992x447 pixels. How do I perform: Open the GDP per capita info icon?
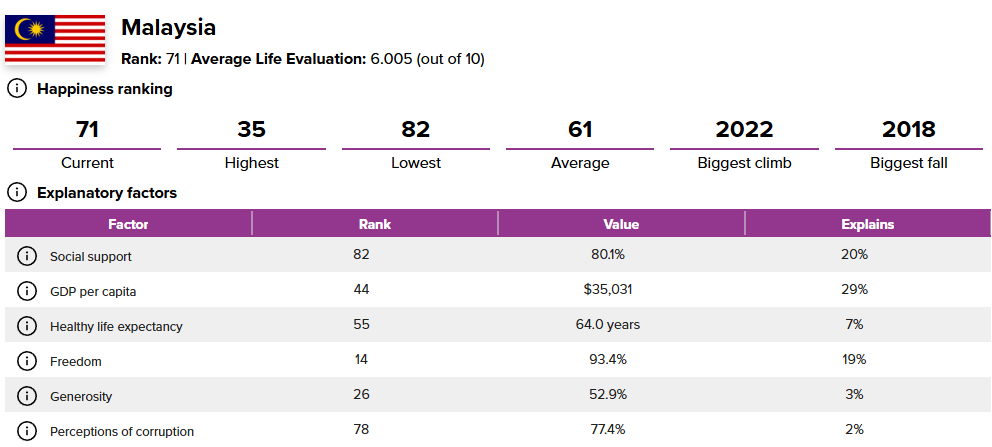tap(27, 291)
